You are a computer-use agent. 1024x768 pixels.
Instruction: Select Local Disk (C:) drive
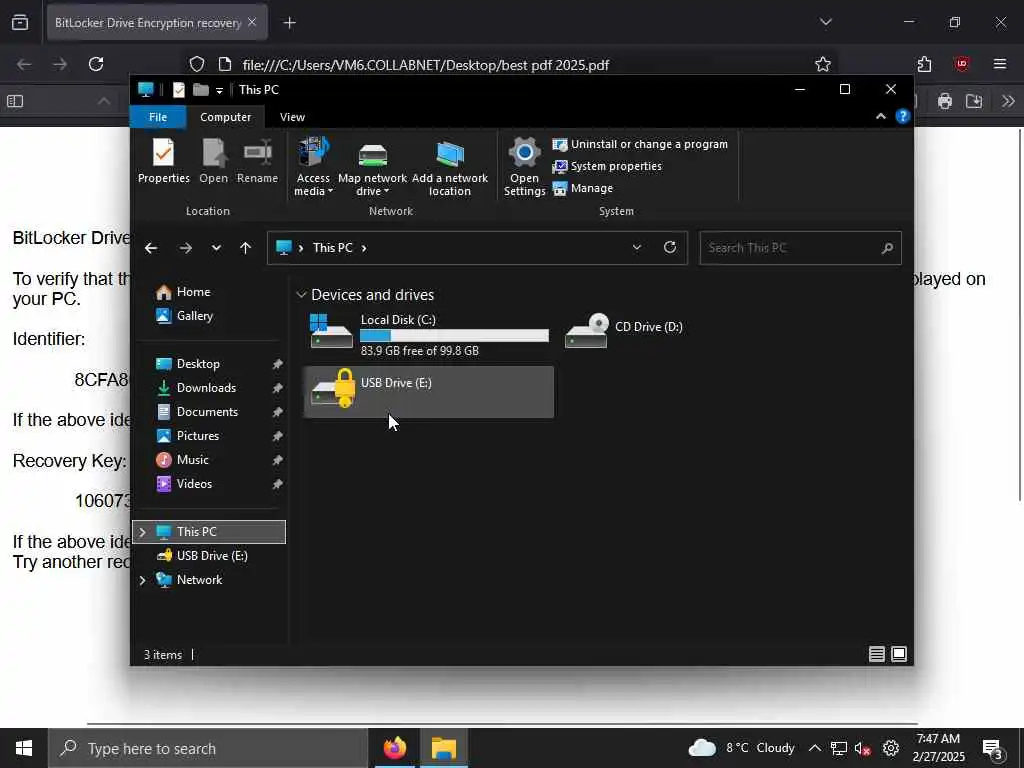click(428, 334)
